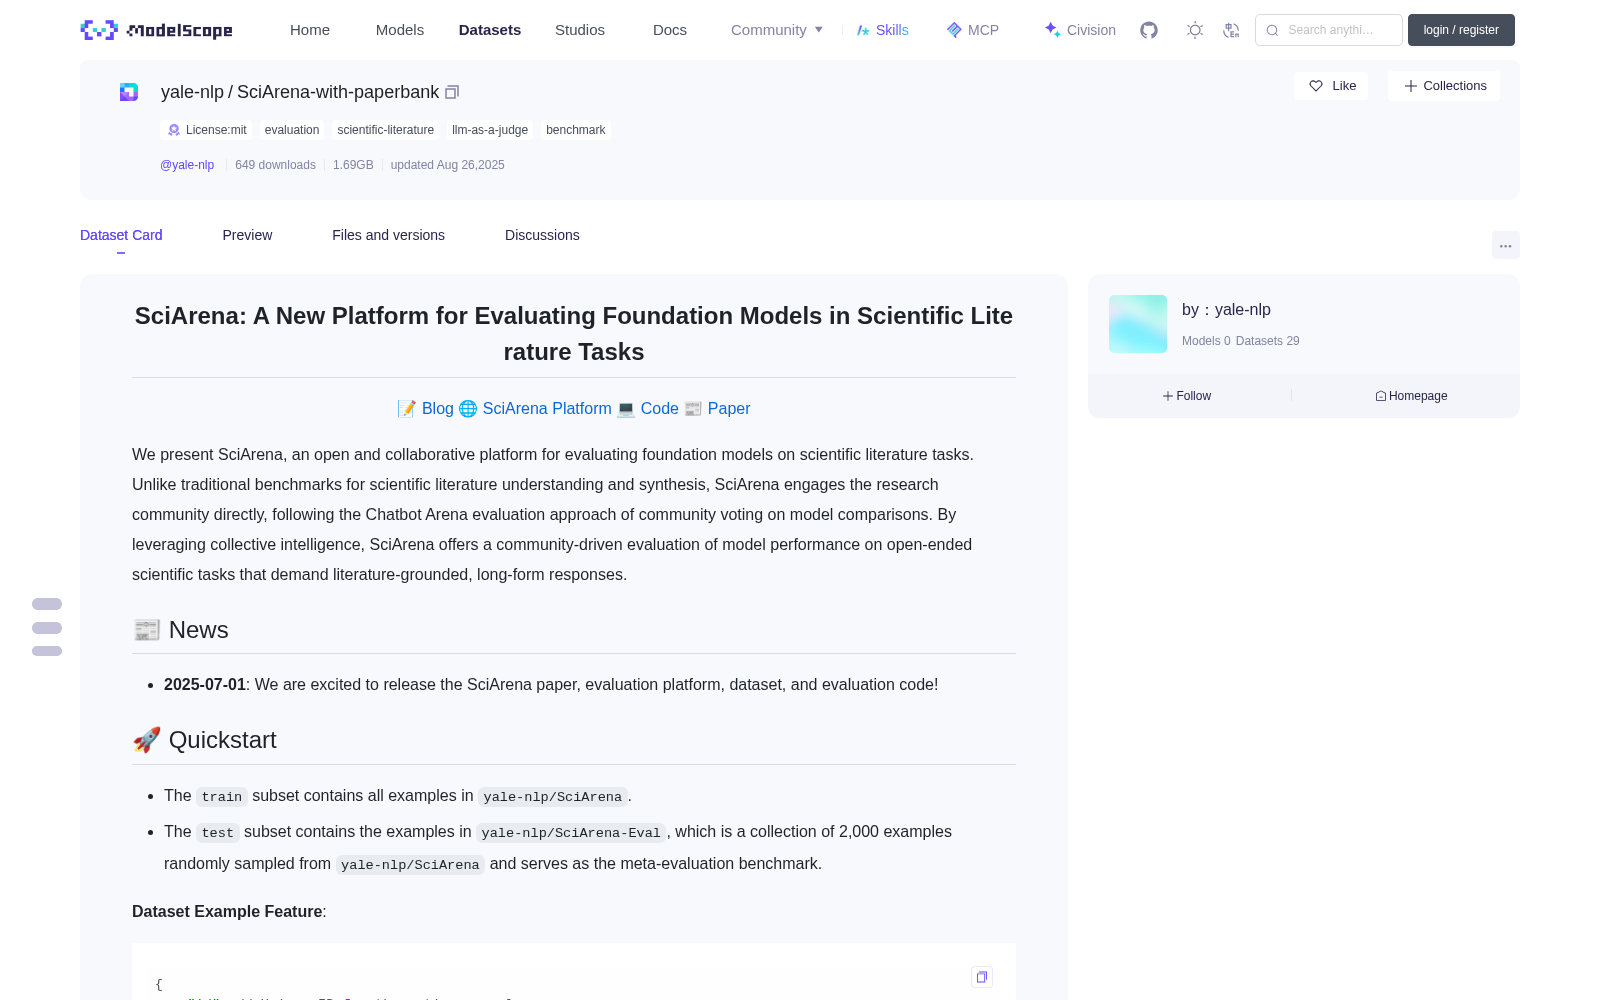Open the Skills page
The width and height of the screenshot is (1600, 1000).
[882, 30]
